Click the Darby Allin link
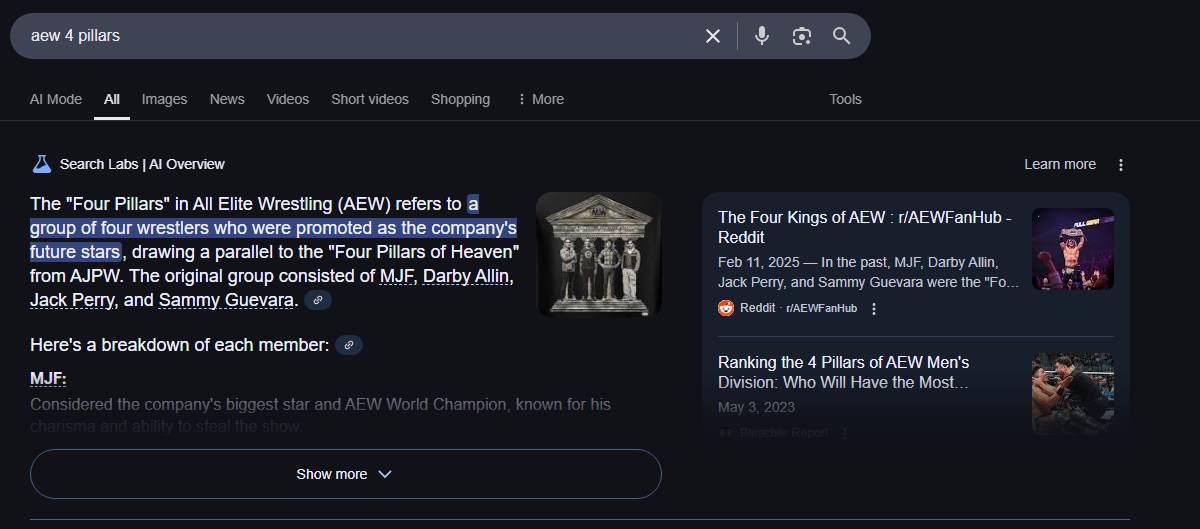This screenshot has height=529, width=1200. coord(468,276)
